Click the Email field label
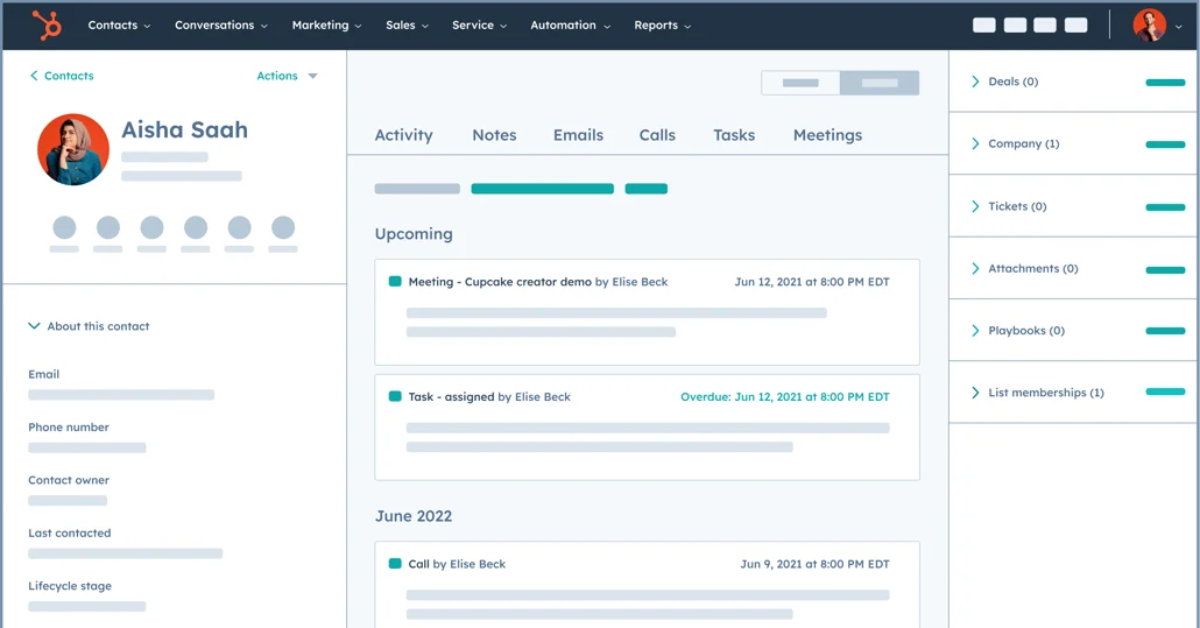1200x628 pixels. tap(44, 374)
